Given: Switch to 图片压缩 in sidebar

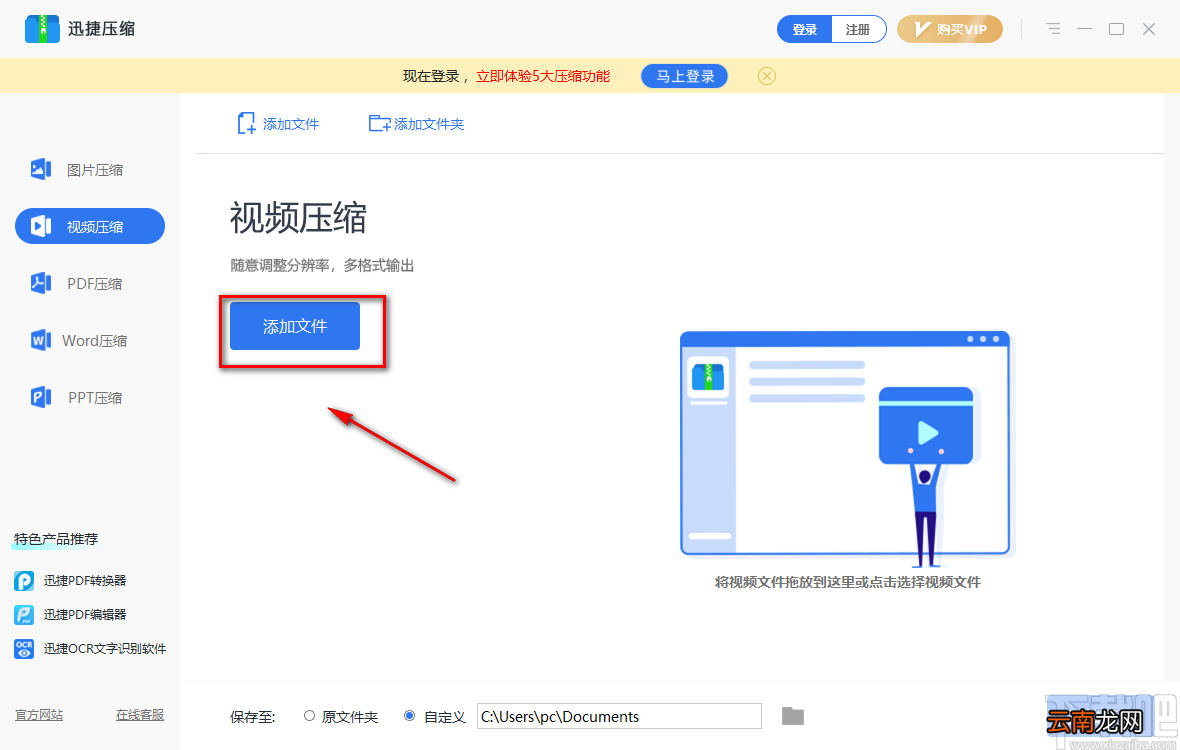Looking at the screenshot, I should click(90, 169).
